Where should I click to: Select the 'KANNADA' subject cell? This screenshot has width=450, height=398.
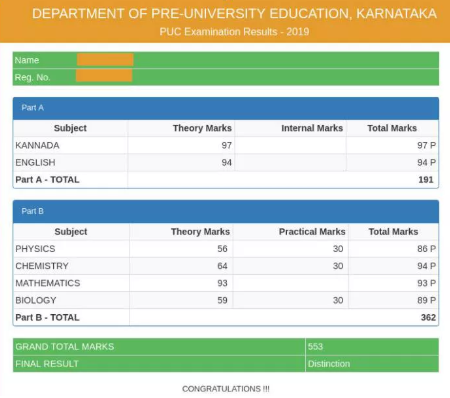point(70,145)
